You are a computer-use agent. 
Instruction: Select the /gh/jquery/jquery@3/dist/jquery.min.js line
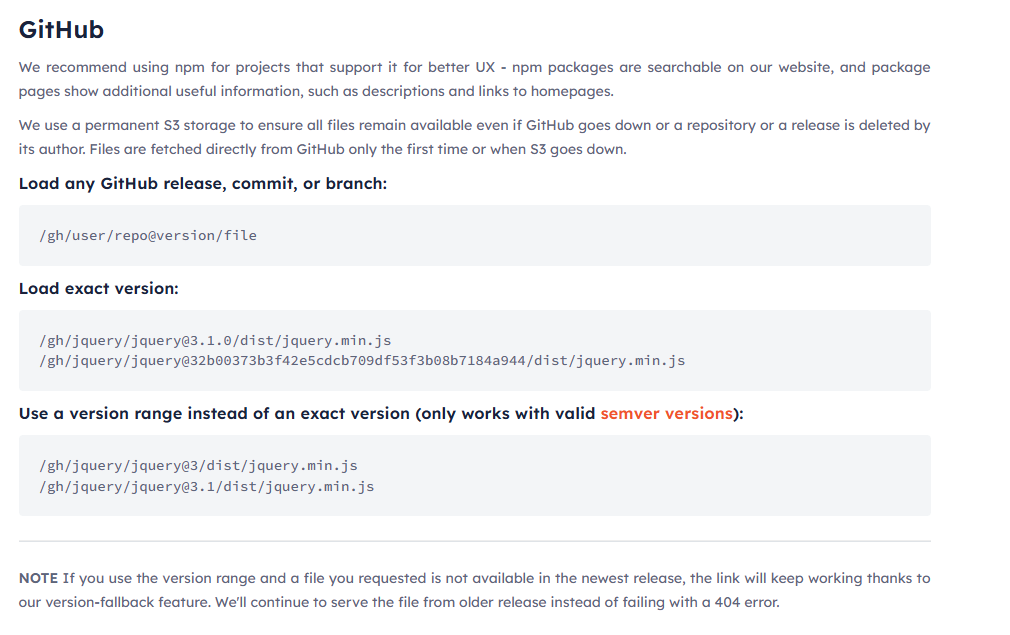coord(198,466)
